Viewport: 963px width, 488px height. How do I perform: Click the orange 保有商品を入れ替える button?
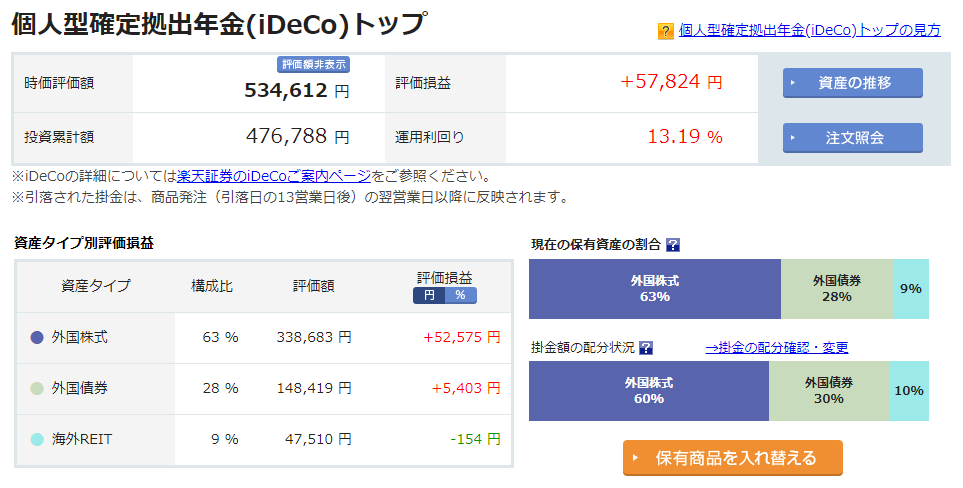click(x=732, y=458)
